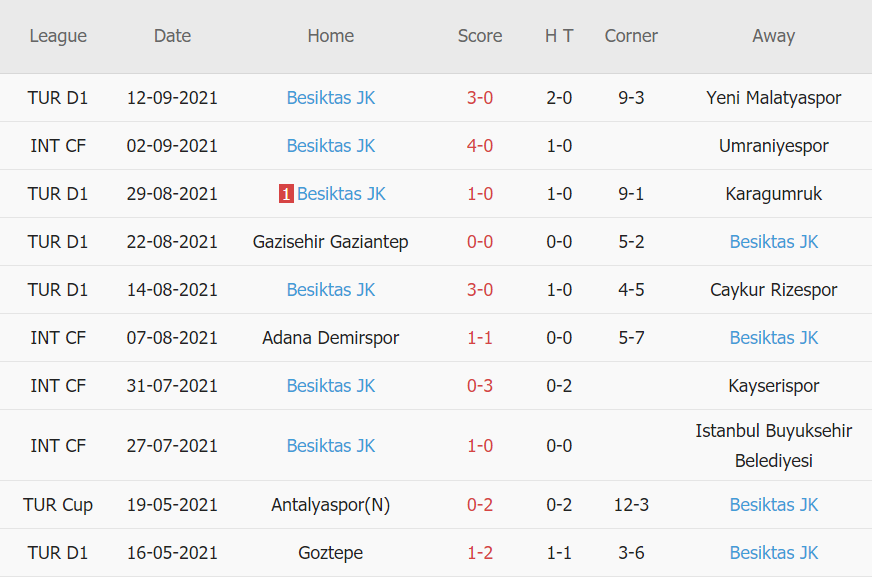Open Besiktas JK link in 02-09-2021 match
The image size is (872, 577).
click(331, 146)
